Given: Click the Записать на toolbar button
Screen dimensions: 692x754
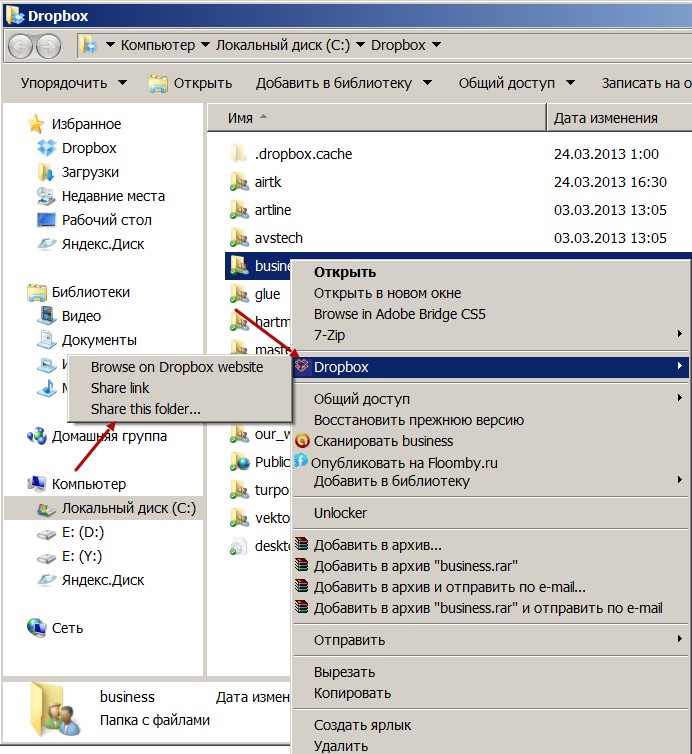Looking at the screenshot, I should pos(646,83).
